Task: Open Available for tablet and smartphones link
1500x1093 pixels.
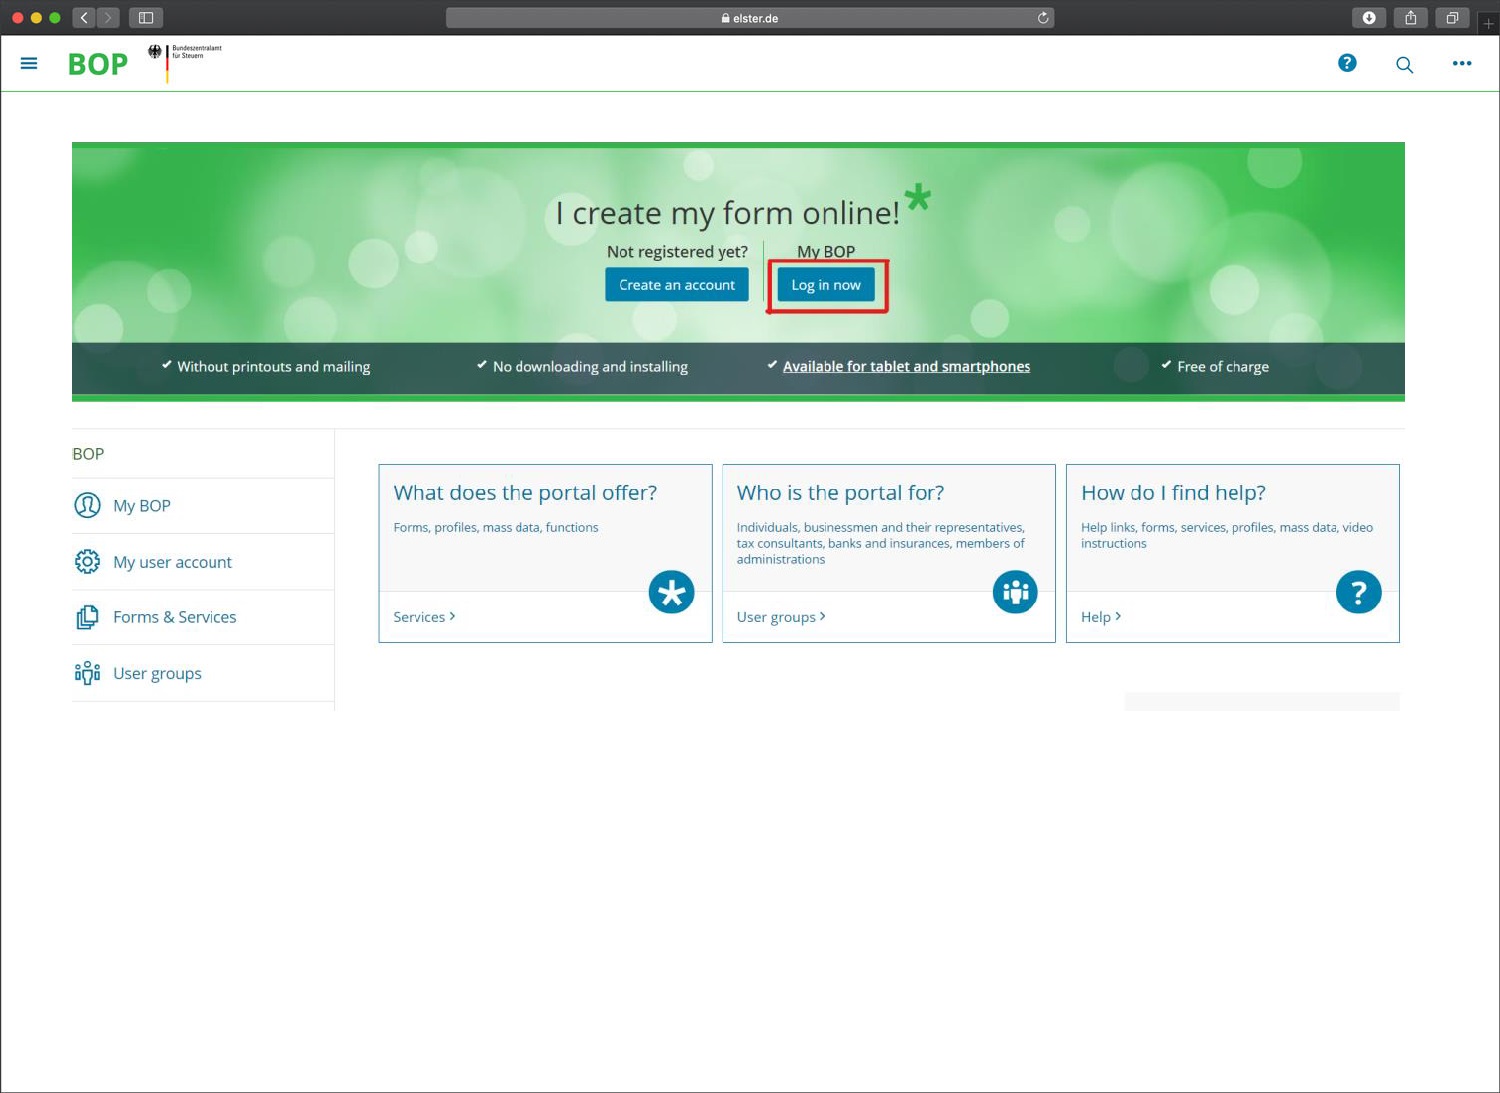Action: 906,367
